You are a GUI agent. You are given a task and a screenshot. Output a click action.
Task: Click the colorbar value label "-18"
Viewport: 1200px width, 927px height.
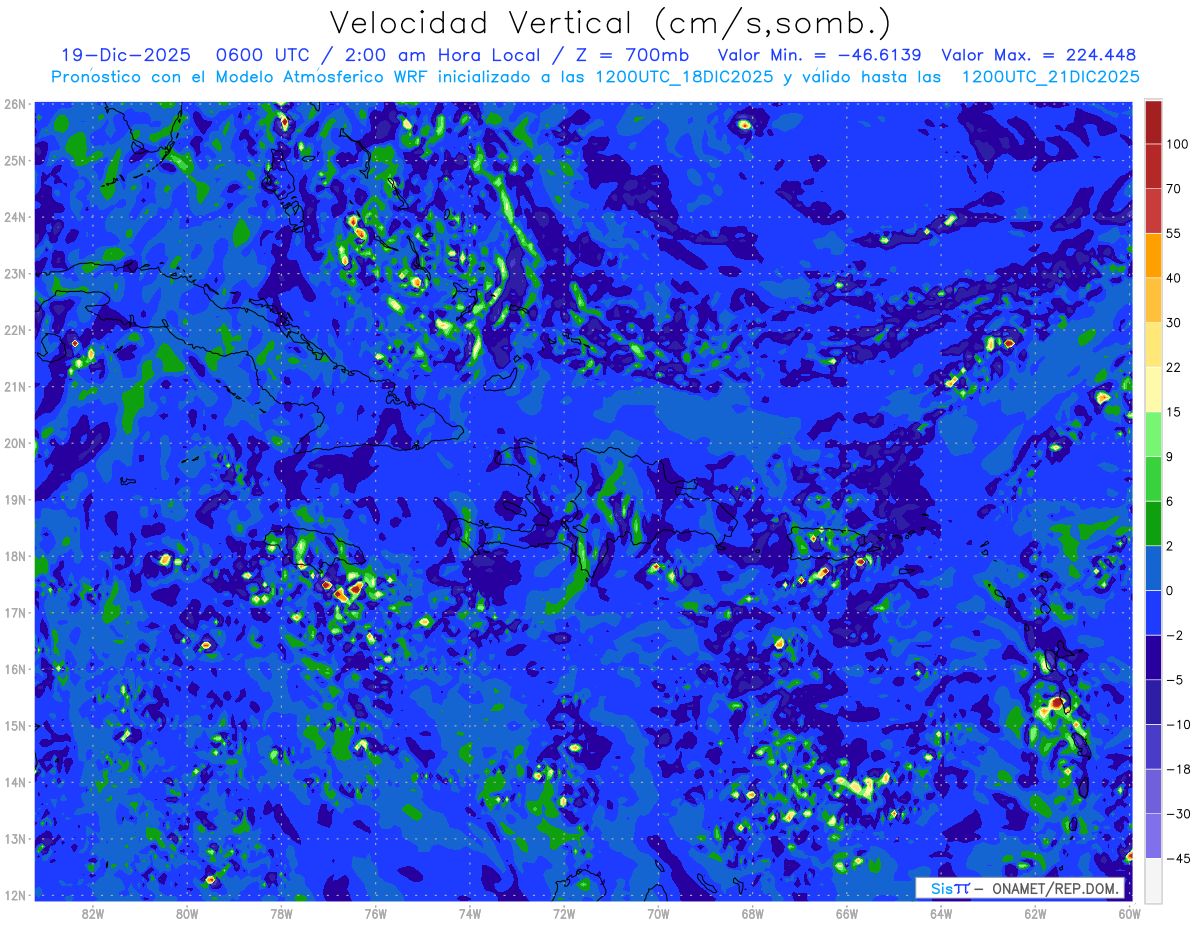tap(1177, 769)
